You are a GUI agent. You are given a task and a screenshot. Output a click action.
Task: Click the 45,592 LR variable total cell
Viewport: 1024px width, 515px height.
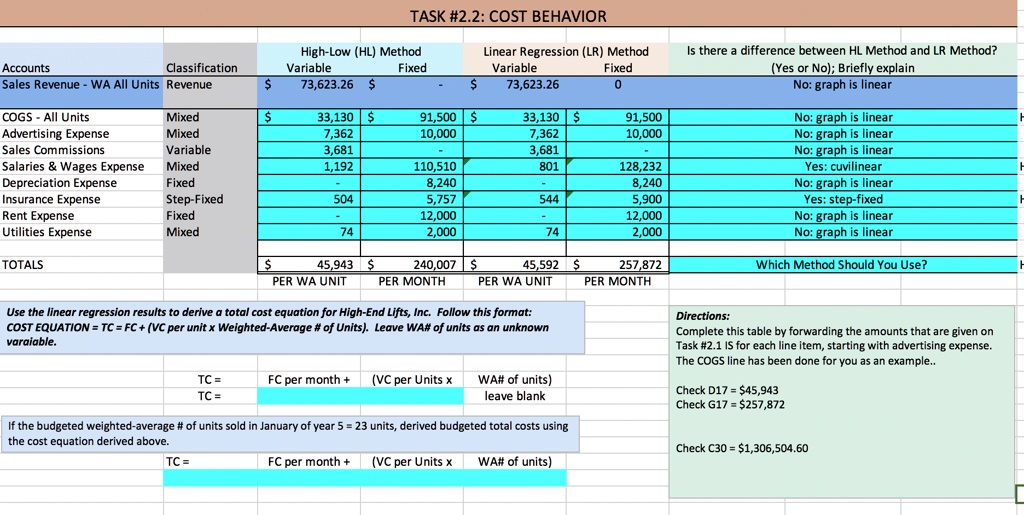tap(514, 264)
